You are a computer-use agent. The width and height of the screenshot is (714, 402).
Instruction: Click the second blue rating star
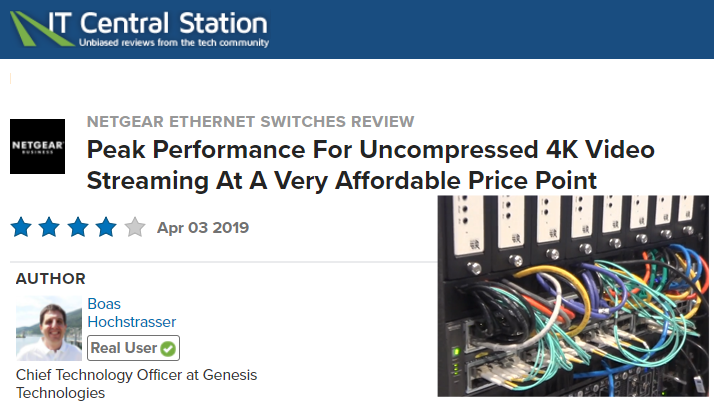49,227
